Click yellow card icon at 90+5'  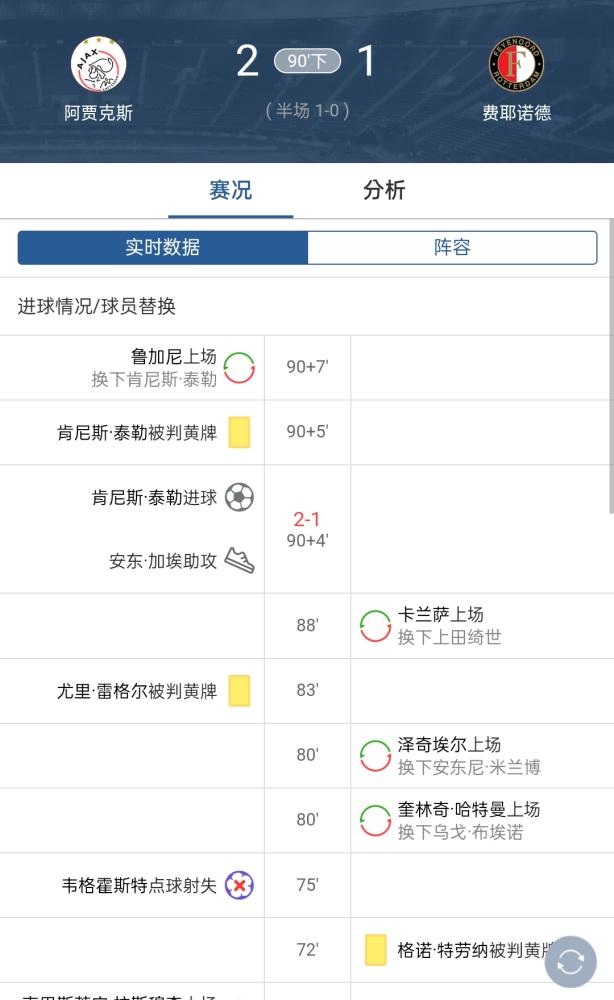239,432
